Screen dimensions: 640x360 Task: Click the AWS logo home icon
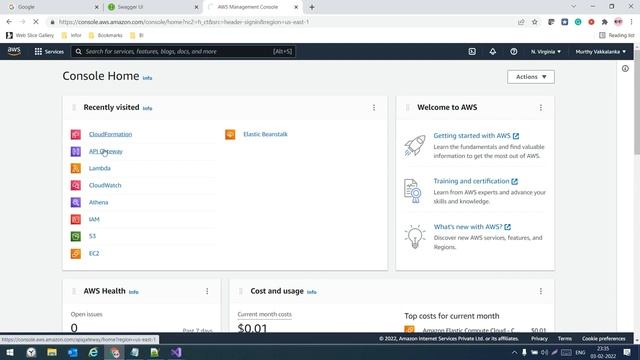(x=14, y=51)
